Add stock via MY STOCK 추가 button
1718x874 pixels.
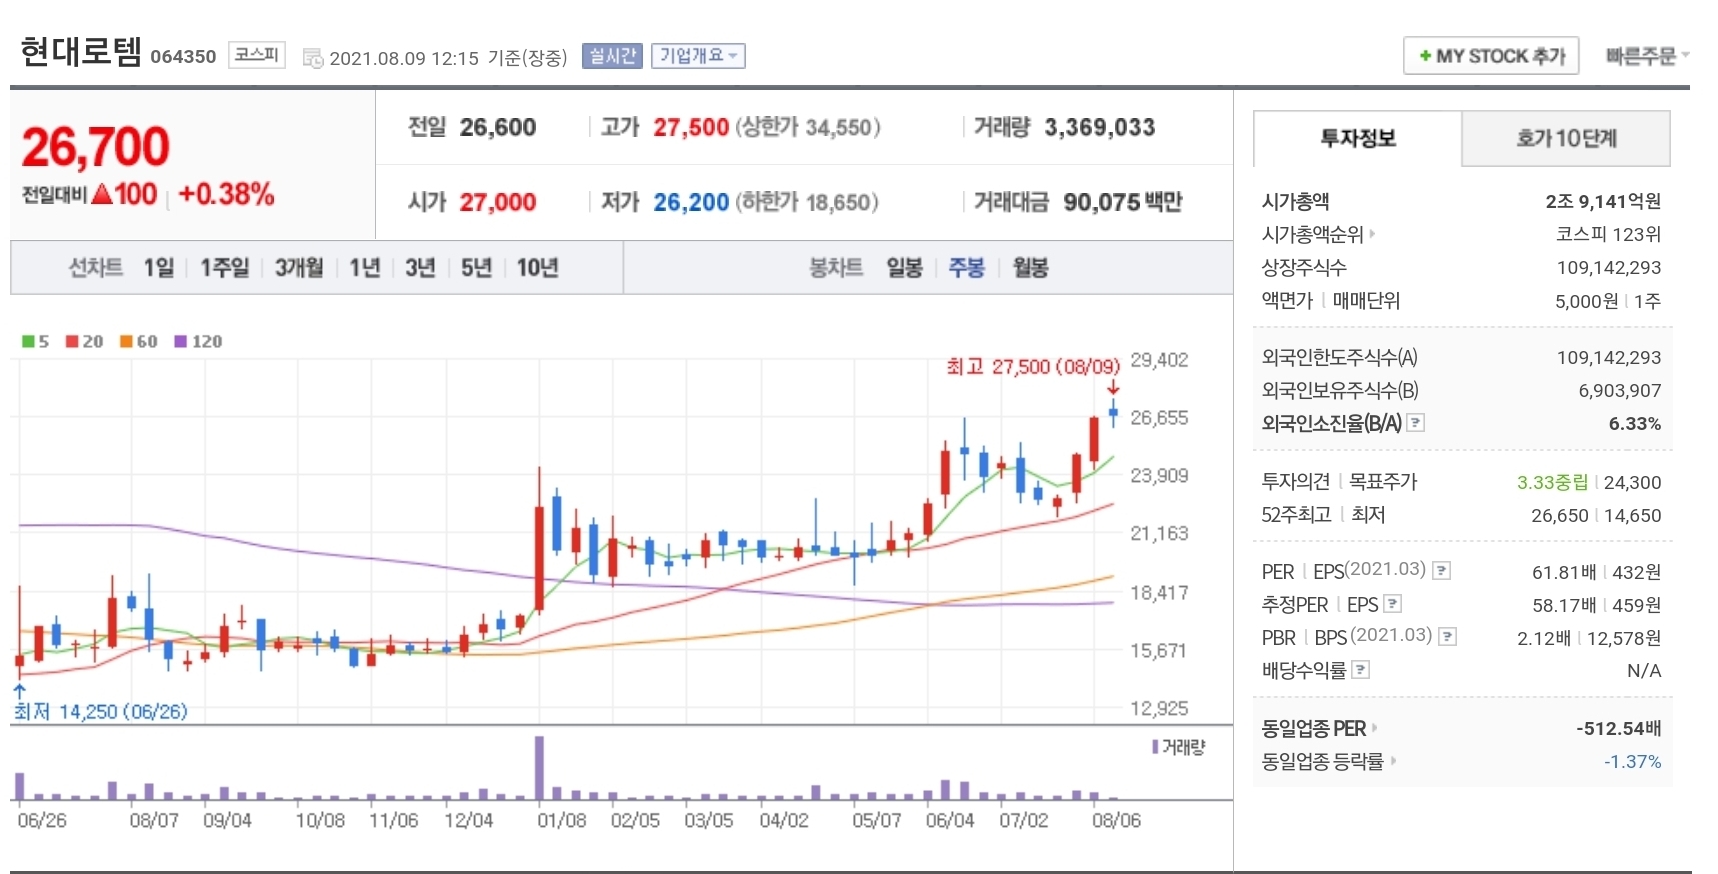click(1491, 56)
